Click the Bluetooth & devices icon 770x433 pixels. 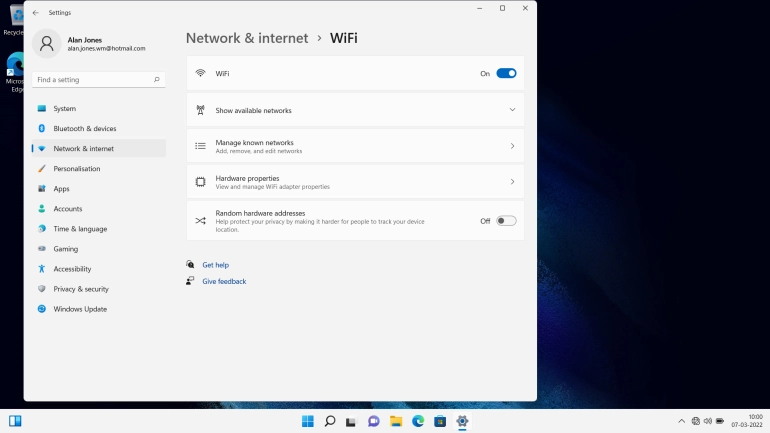click(42, 129)
